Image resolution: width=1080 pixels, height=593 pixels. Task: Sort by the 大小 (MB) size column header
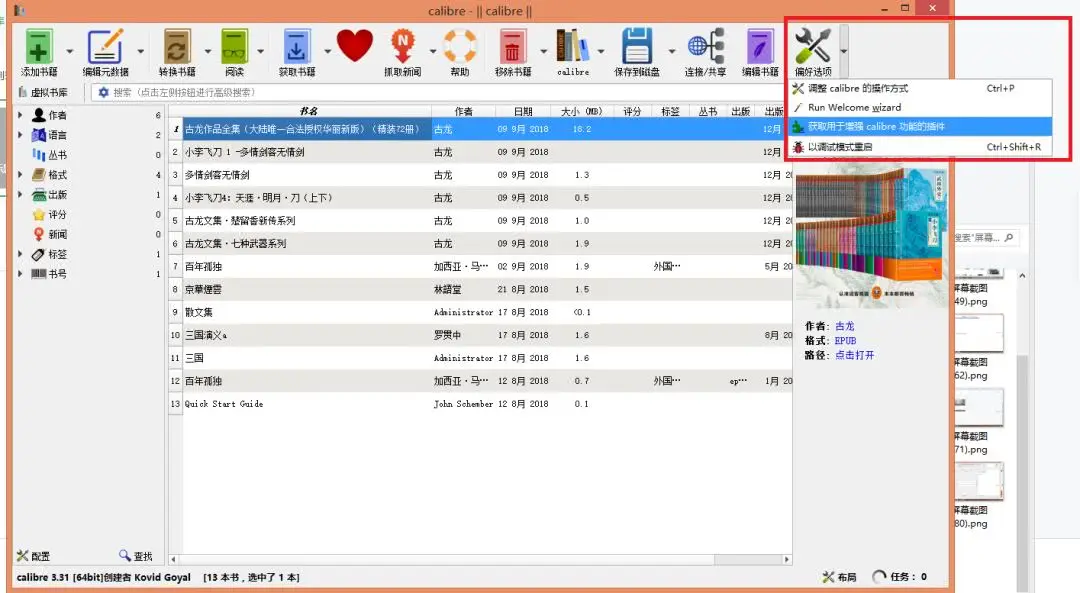581,111
